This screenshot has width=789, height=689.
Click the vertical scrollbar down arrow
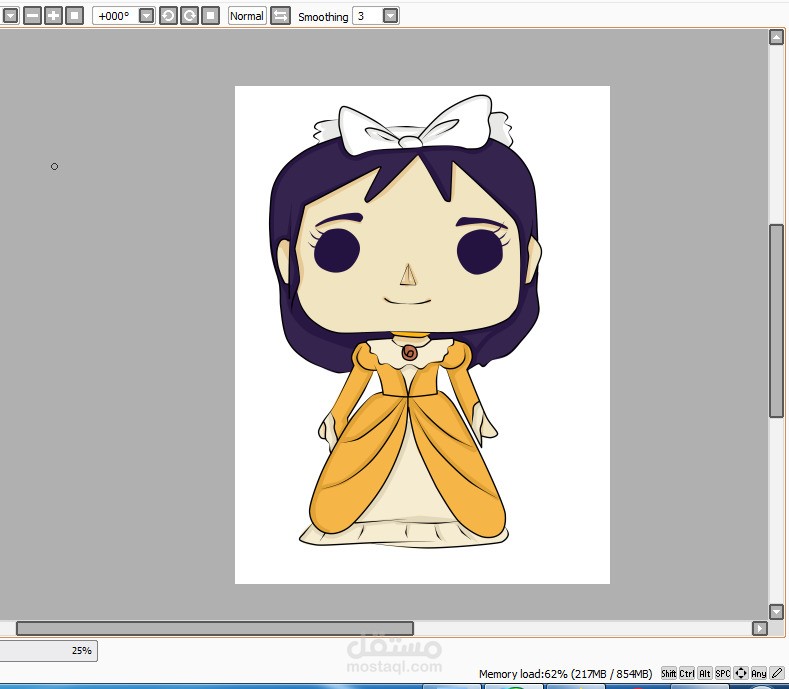tap(776, 611)
